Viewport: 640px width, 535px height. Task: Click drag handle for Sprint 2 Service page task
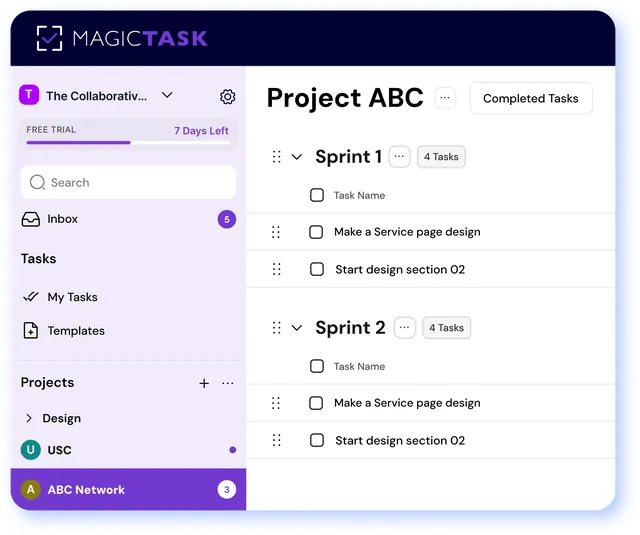276,403
